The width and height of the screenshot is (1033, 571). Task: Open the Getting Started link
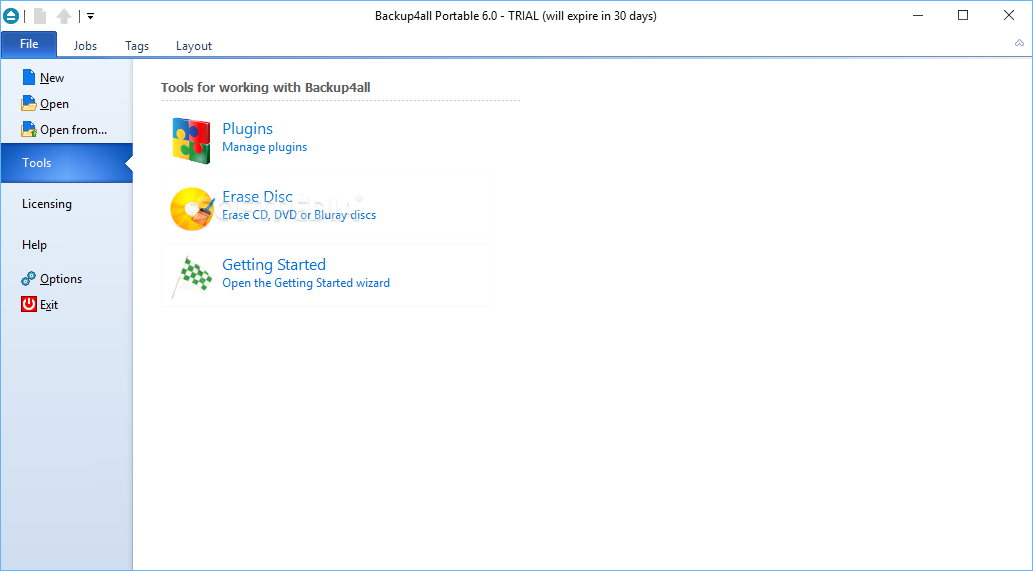pyautogui.click(x=274, y=264)
